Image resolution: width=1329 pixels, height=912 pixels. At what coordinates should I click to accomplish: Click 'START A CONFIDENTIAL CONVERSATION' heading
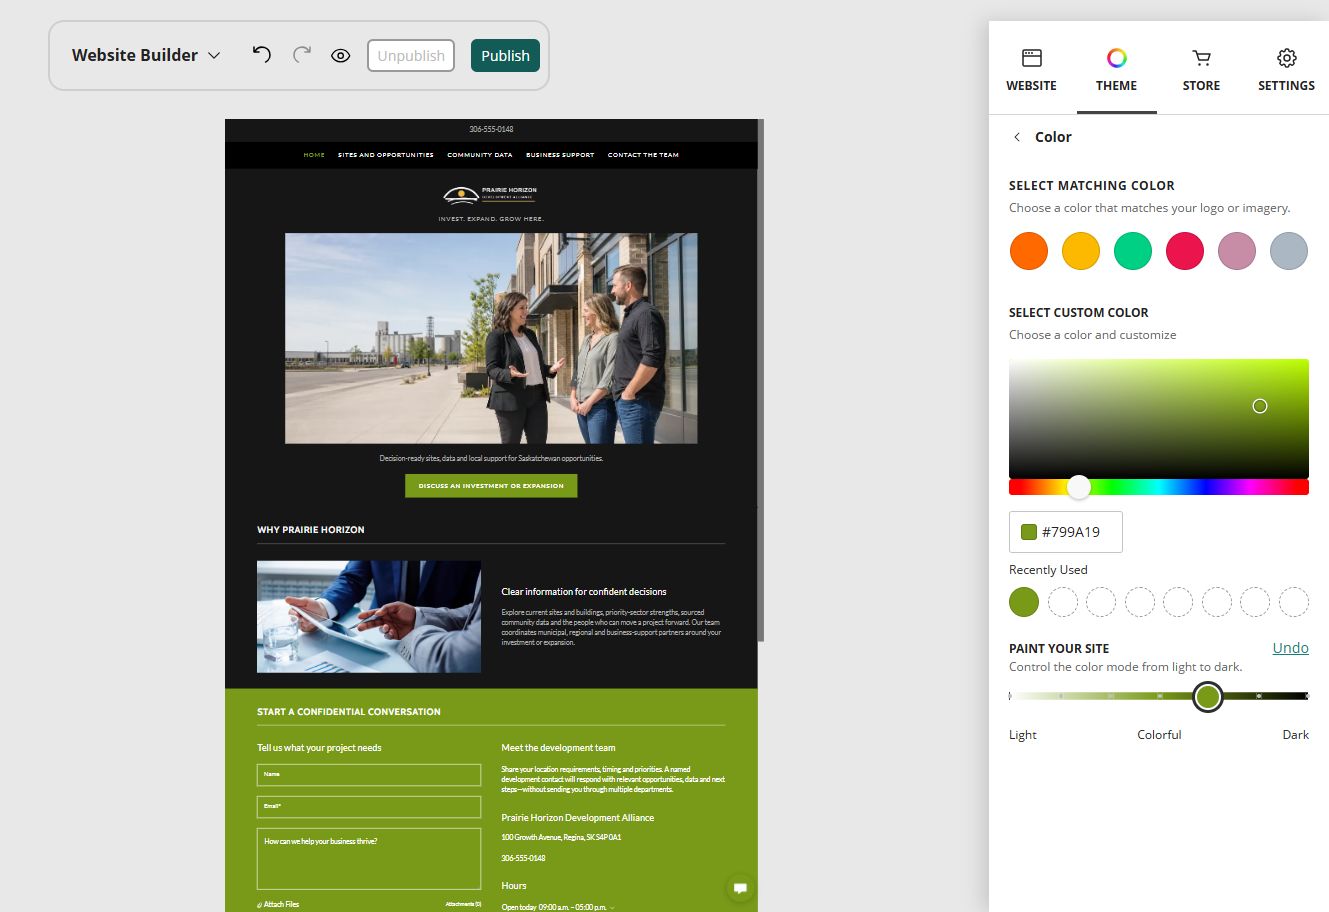click(x=349, y=712)
